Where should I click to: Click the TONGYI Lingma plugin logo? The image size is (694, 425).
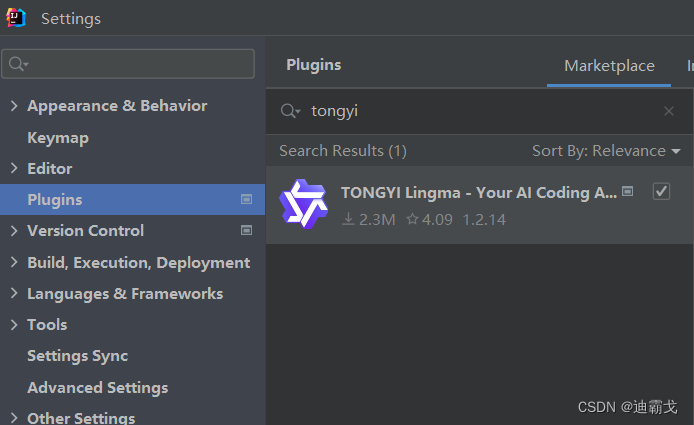click(x=304, y=204)
